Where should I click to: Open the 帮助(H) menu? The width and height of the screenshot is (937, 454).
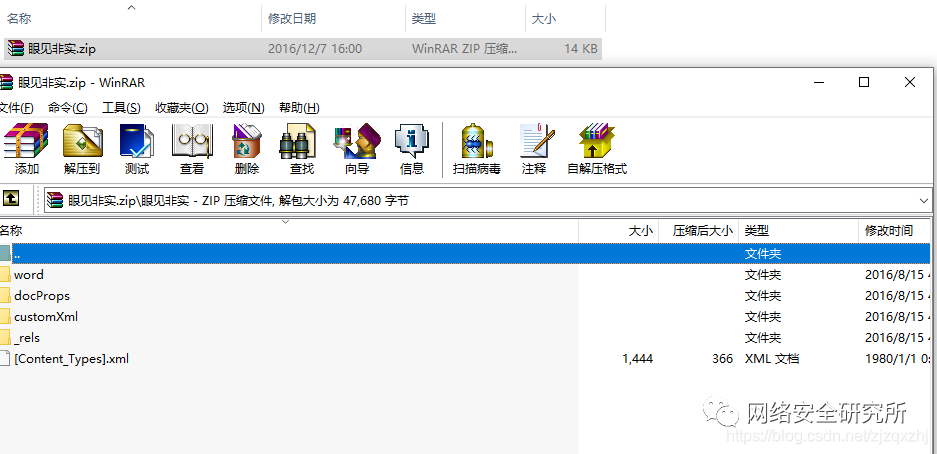tap(299, 108)
